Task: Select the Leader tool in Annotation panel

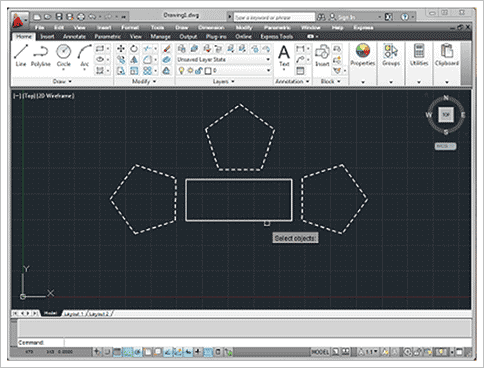Action: pos(300,60)
